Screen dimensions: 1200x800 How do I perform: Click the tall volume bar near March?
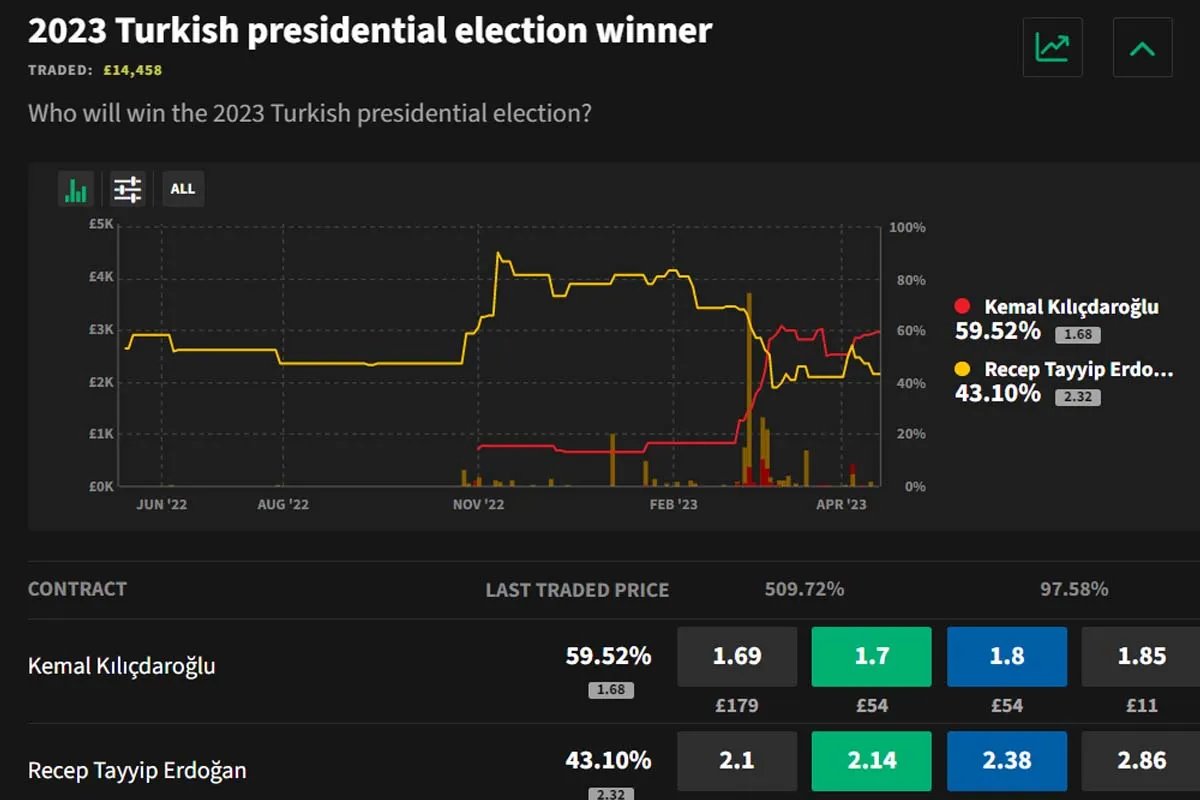coord(748,390)
